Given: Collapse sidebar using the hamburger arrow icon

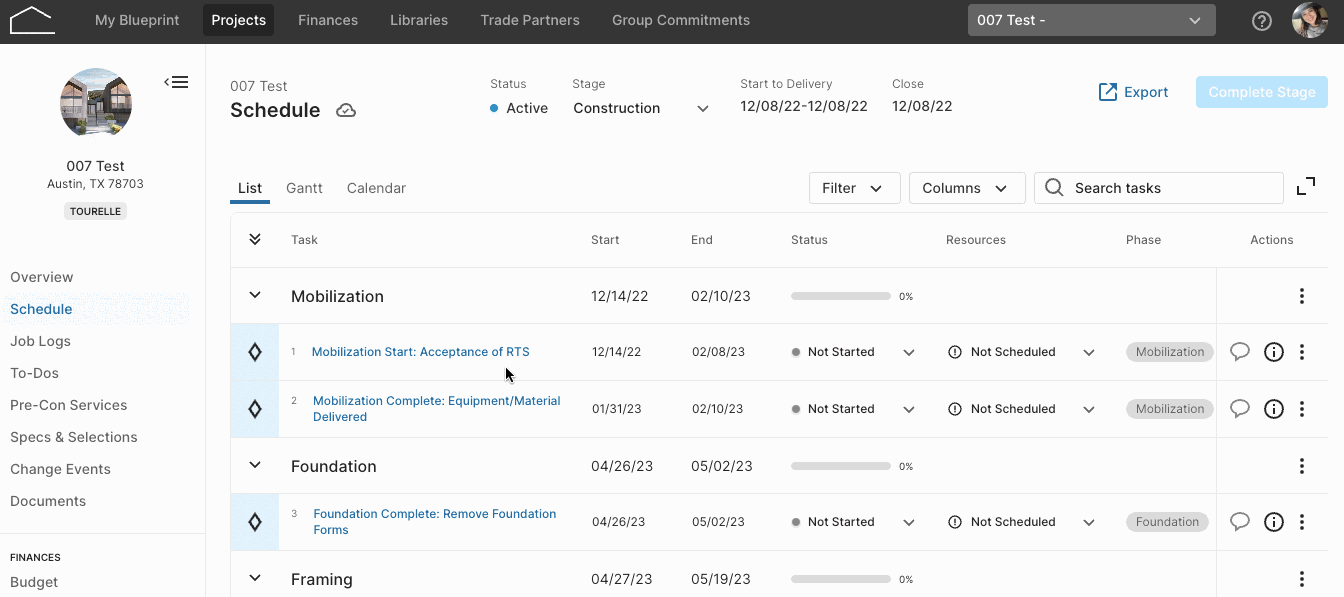Looking at the screenshot, I should click(176, 82).
